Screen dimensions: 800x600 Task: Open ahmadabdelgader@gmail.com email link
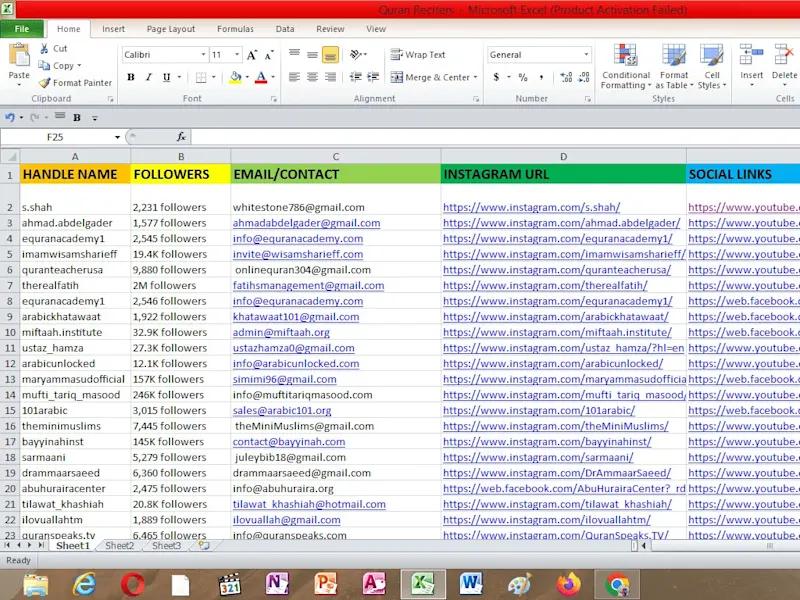[306, 223]
